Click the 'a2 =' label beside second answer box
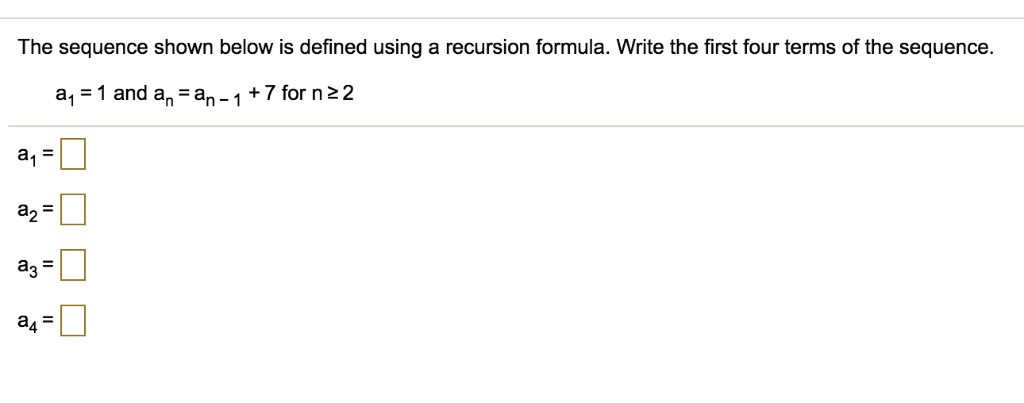Screen dimensions: 1024x403 (x=37, y=212)
